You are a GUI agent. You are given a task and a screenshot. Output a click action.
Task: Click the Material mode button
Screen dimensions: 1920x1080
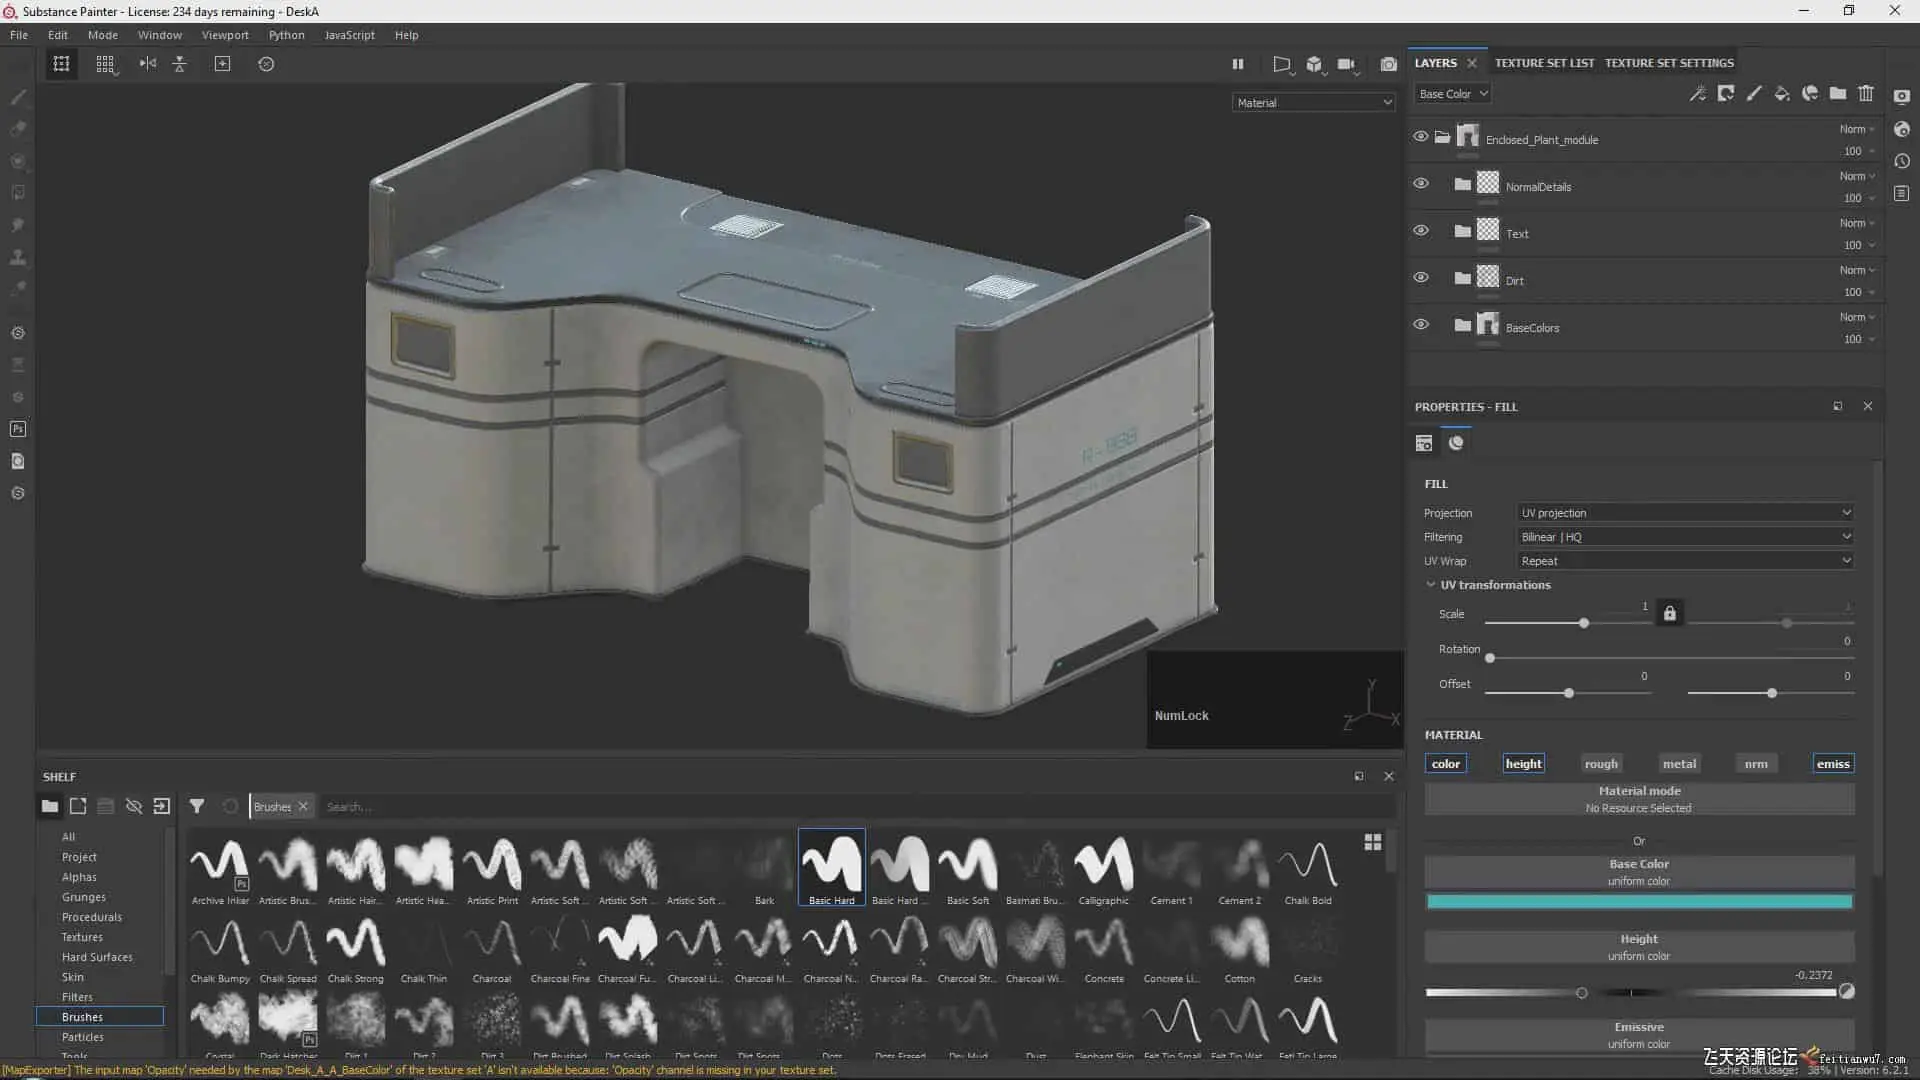click(x=1639, y=798)
